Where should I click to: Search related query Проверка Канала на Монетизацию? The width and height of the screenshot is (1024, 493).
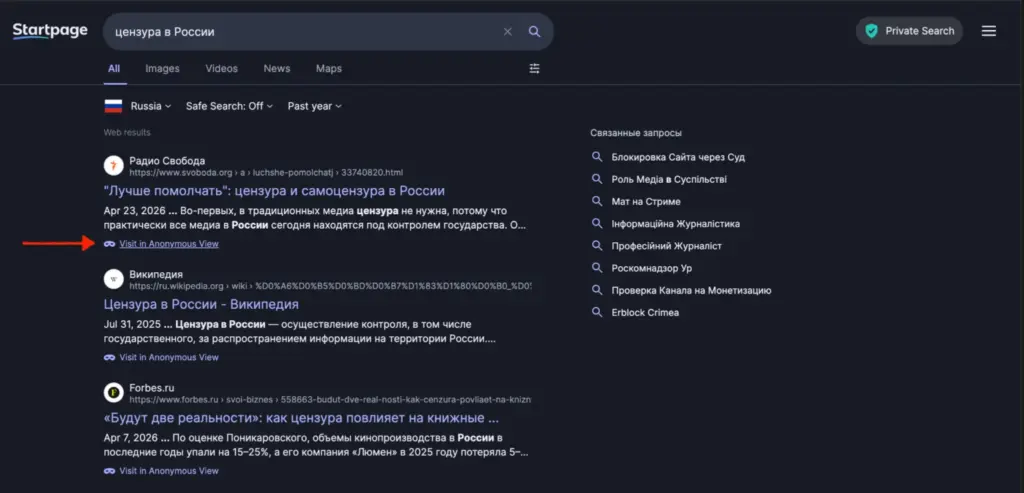[x=691, y=291]
